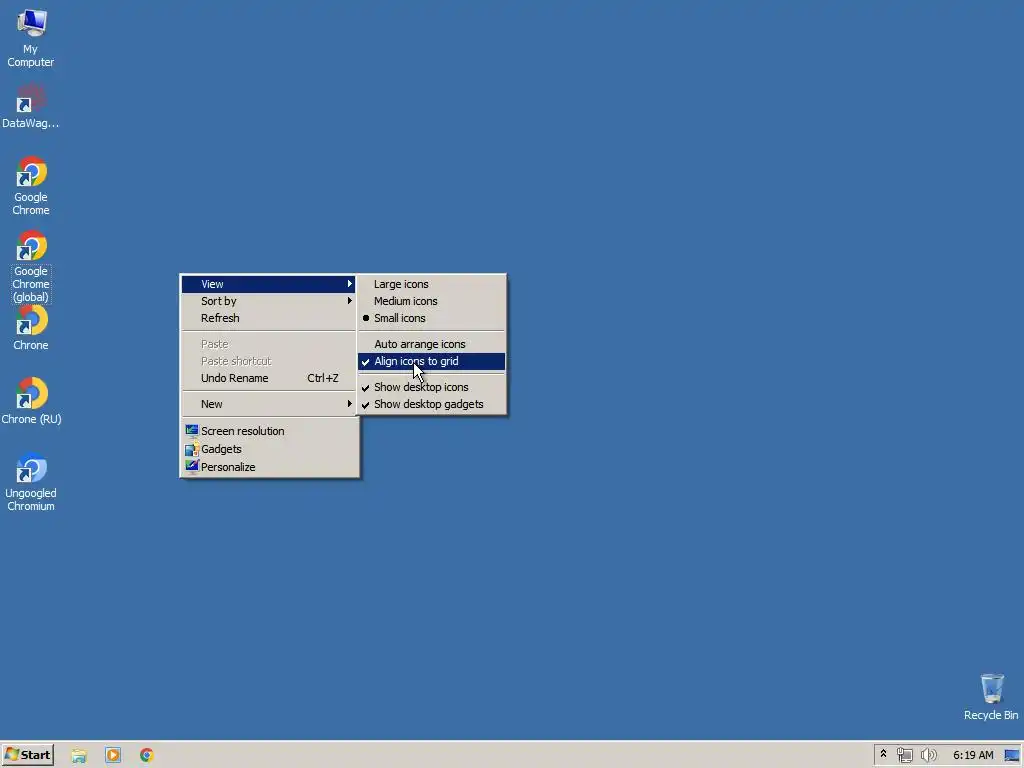Click Refresh in the context menu

pos(268,318)
